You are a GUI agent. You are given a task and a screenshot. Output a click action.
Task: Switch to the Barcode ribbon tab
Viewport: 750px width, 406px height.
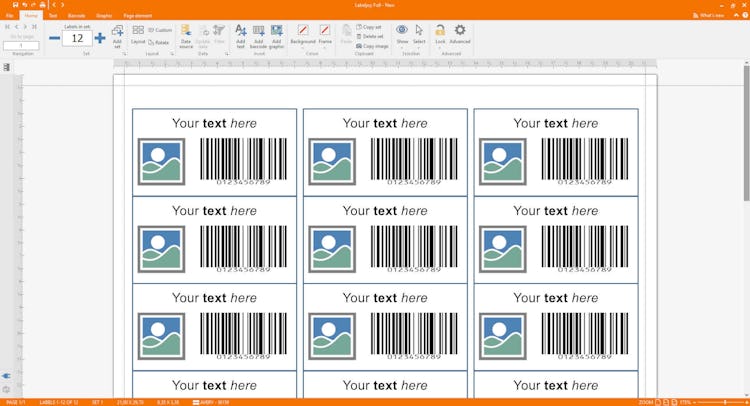click(77, 16)
